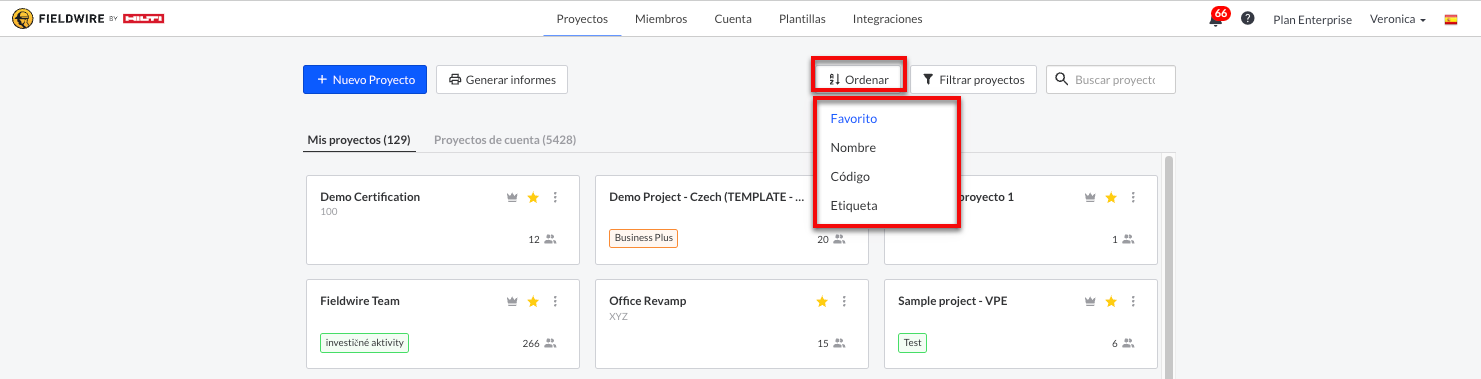The image size is (1481, 379).
Task: Open the Fieldwire logo home link
Action: pyautogui.click(x=88, y=18)
